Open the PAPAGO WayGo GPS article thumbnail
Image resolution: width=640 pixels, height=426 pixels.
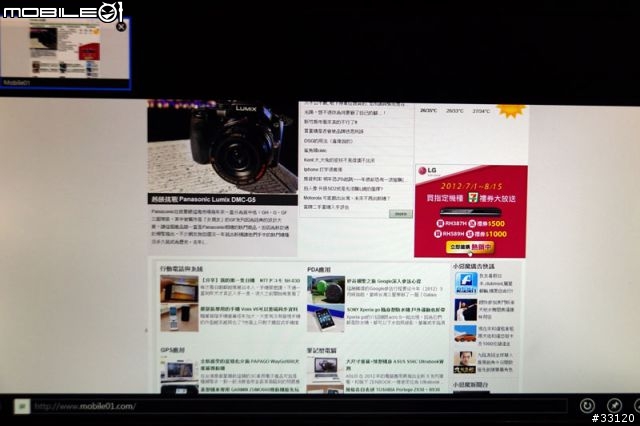click(x=179, y=371)
